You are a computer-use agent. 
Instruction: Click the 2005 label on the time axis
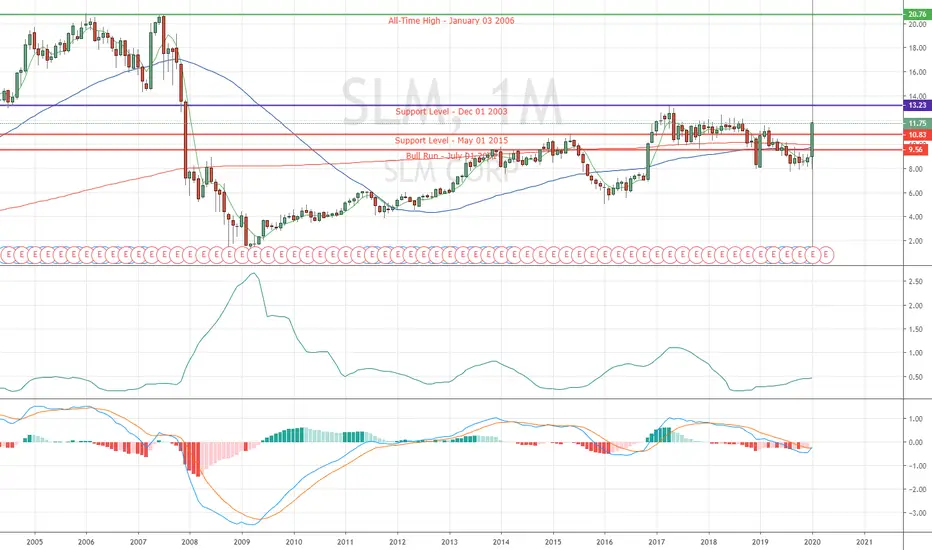point(35,542)
